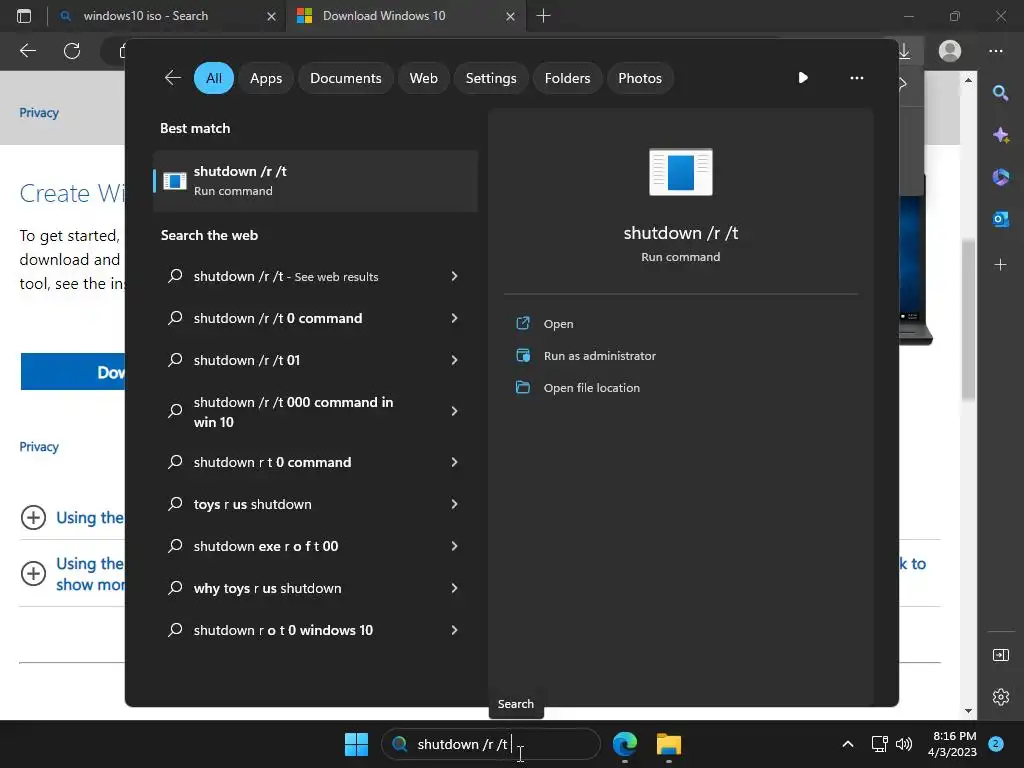1024x768 pixels.
Task: Click the Open action icon
Action: [523, 323]
